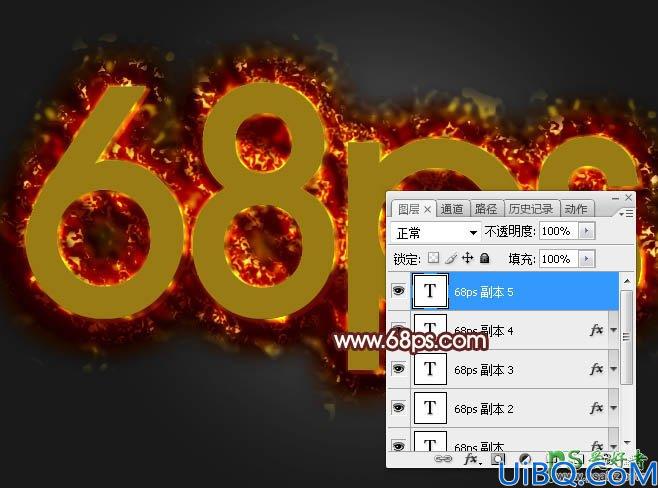This screenshot has width=658, height=488.
Task: Switch to the 动作 (Actions) tab
Action: click(576, 209)
